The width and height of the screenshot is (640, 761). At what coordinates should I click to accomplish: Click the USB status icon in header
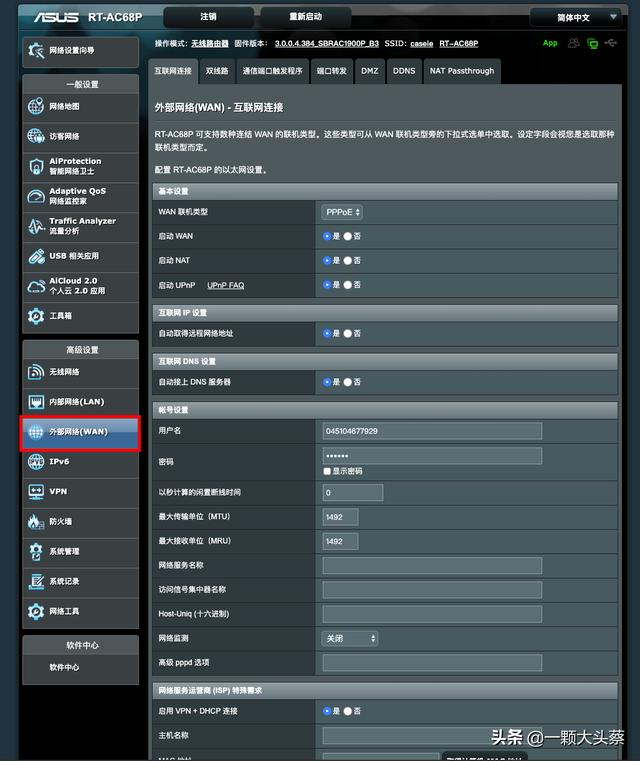(611, 43)
